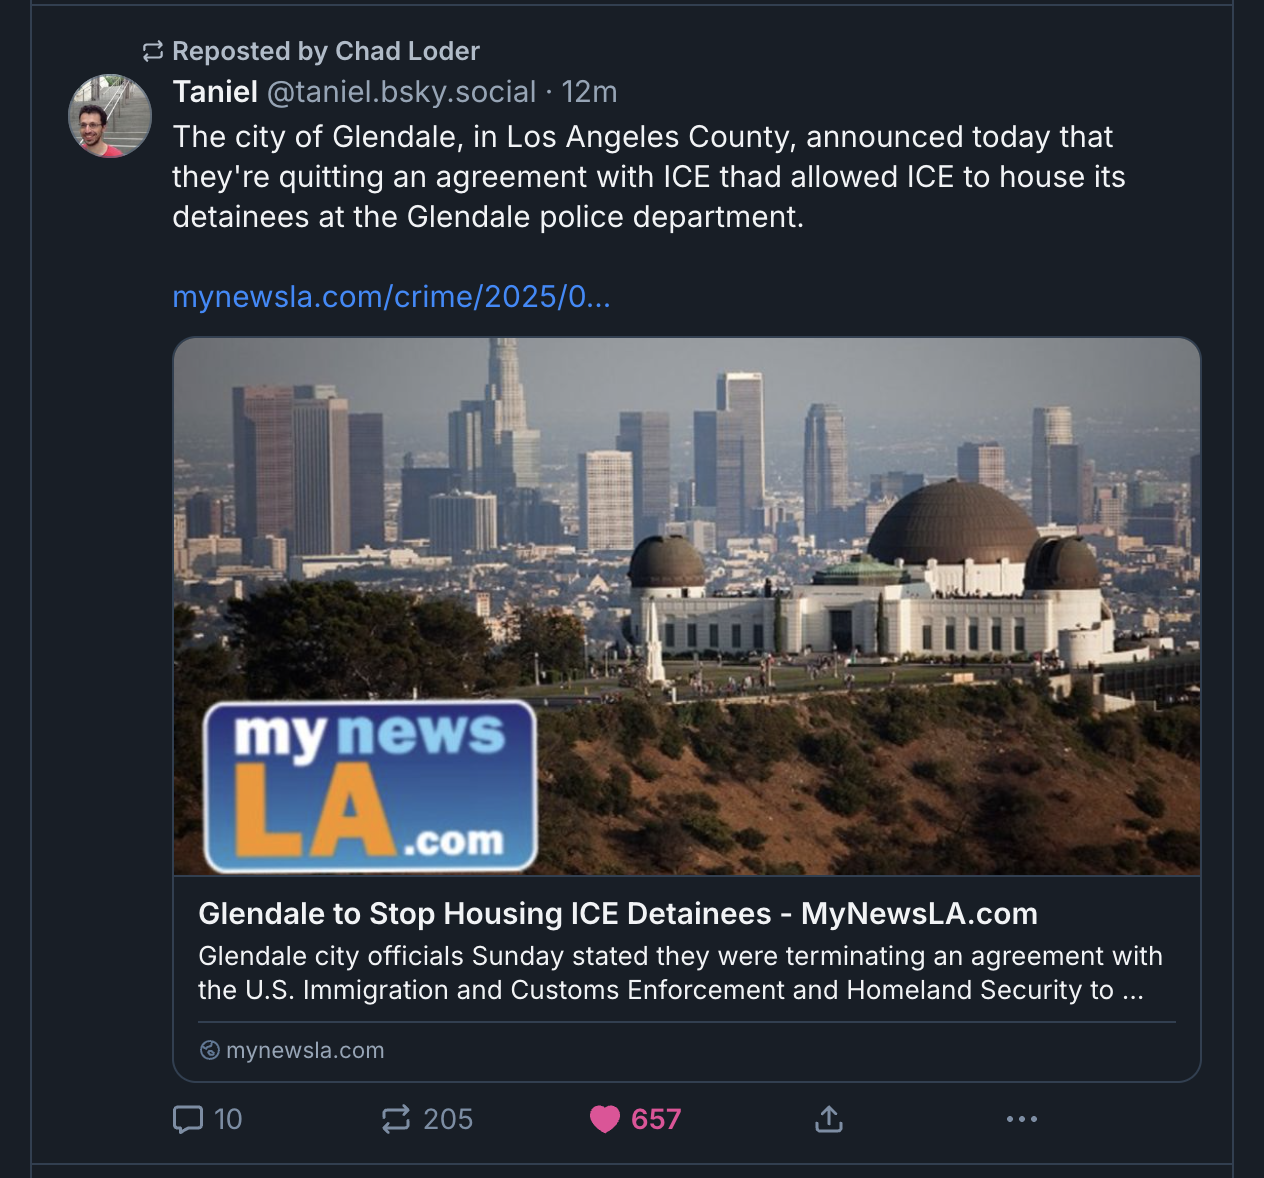Image resolution: width=1264 pixels, height=1178 pixels.
Task: Click the share upload icon
Action: (x=829, y=1119)
